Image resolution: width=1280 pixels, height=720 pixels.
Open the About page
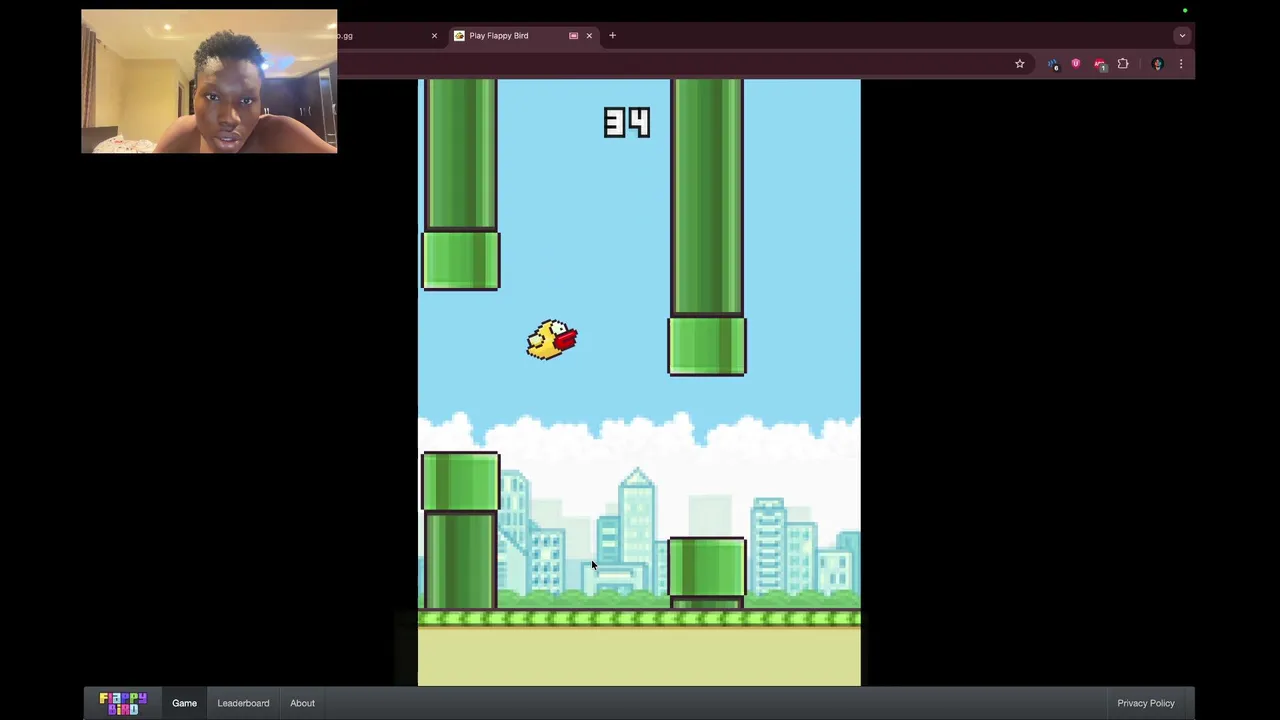[x=302, y=703]
